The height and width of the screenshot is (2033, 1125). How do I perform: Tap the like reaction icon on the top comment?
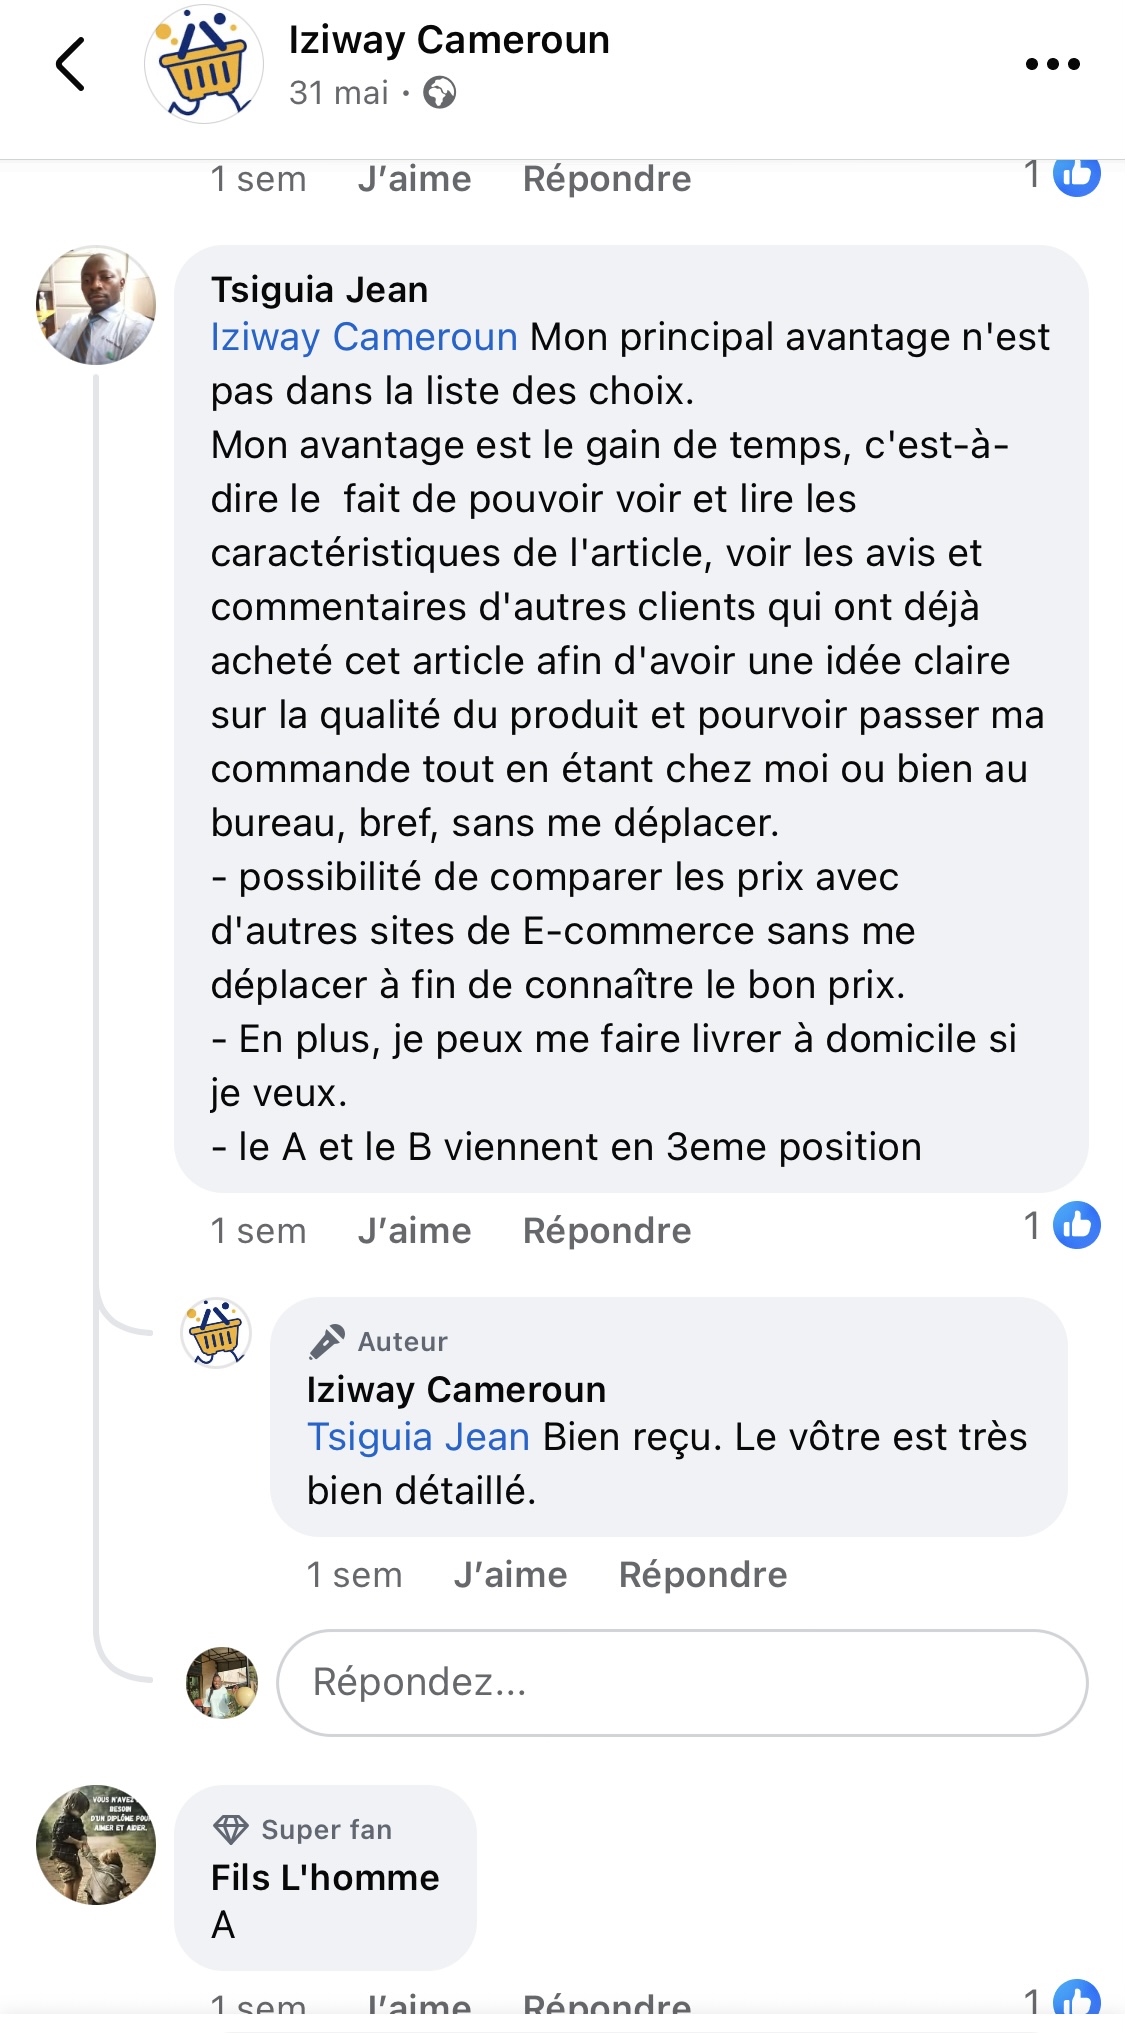(1077, 175)
